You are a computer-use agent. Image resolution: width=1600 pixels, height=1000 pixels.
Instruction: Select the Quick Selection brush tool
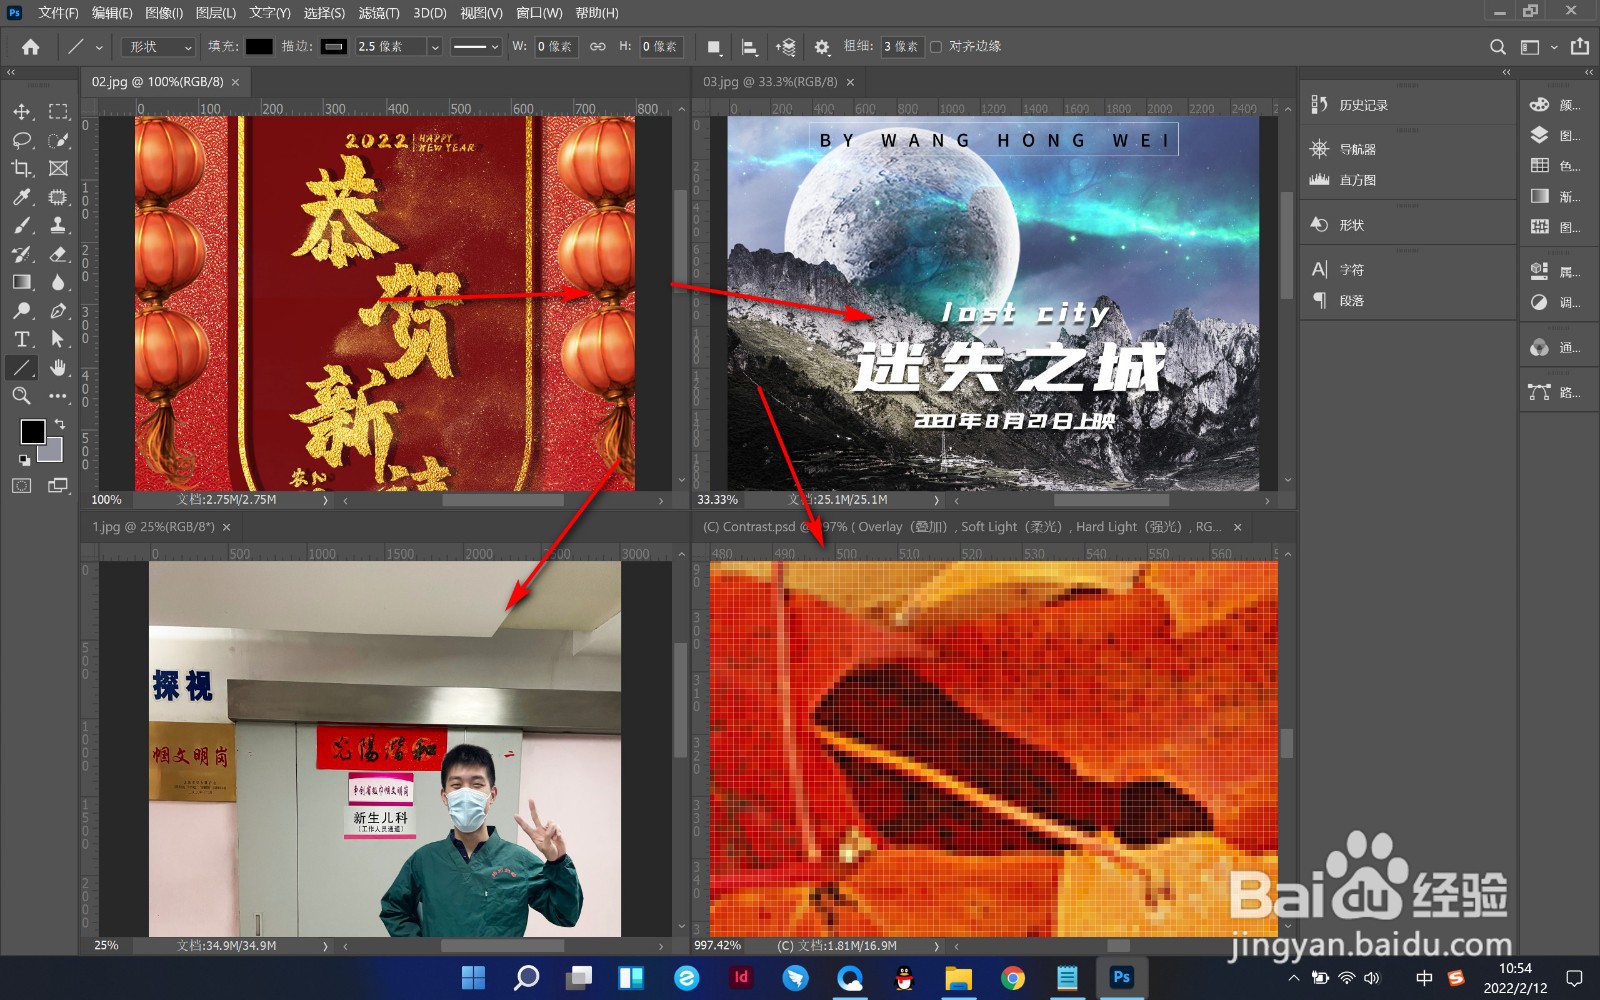point(59,140)
